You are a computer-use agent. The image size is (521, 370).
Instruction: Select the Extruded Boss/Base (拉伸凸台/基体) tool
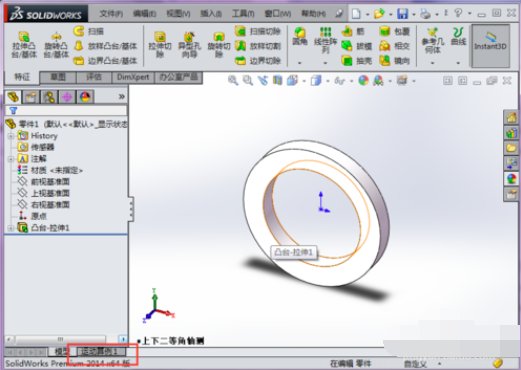pos(24,45)
